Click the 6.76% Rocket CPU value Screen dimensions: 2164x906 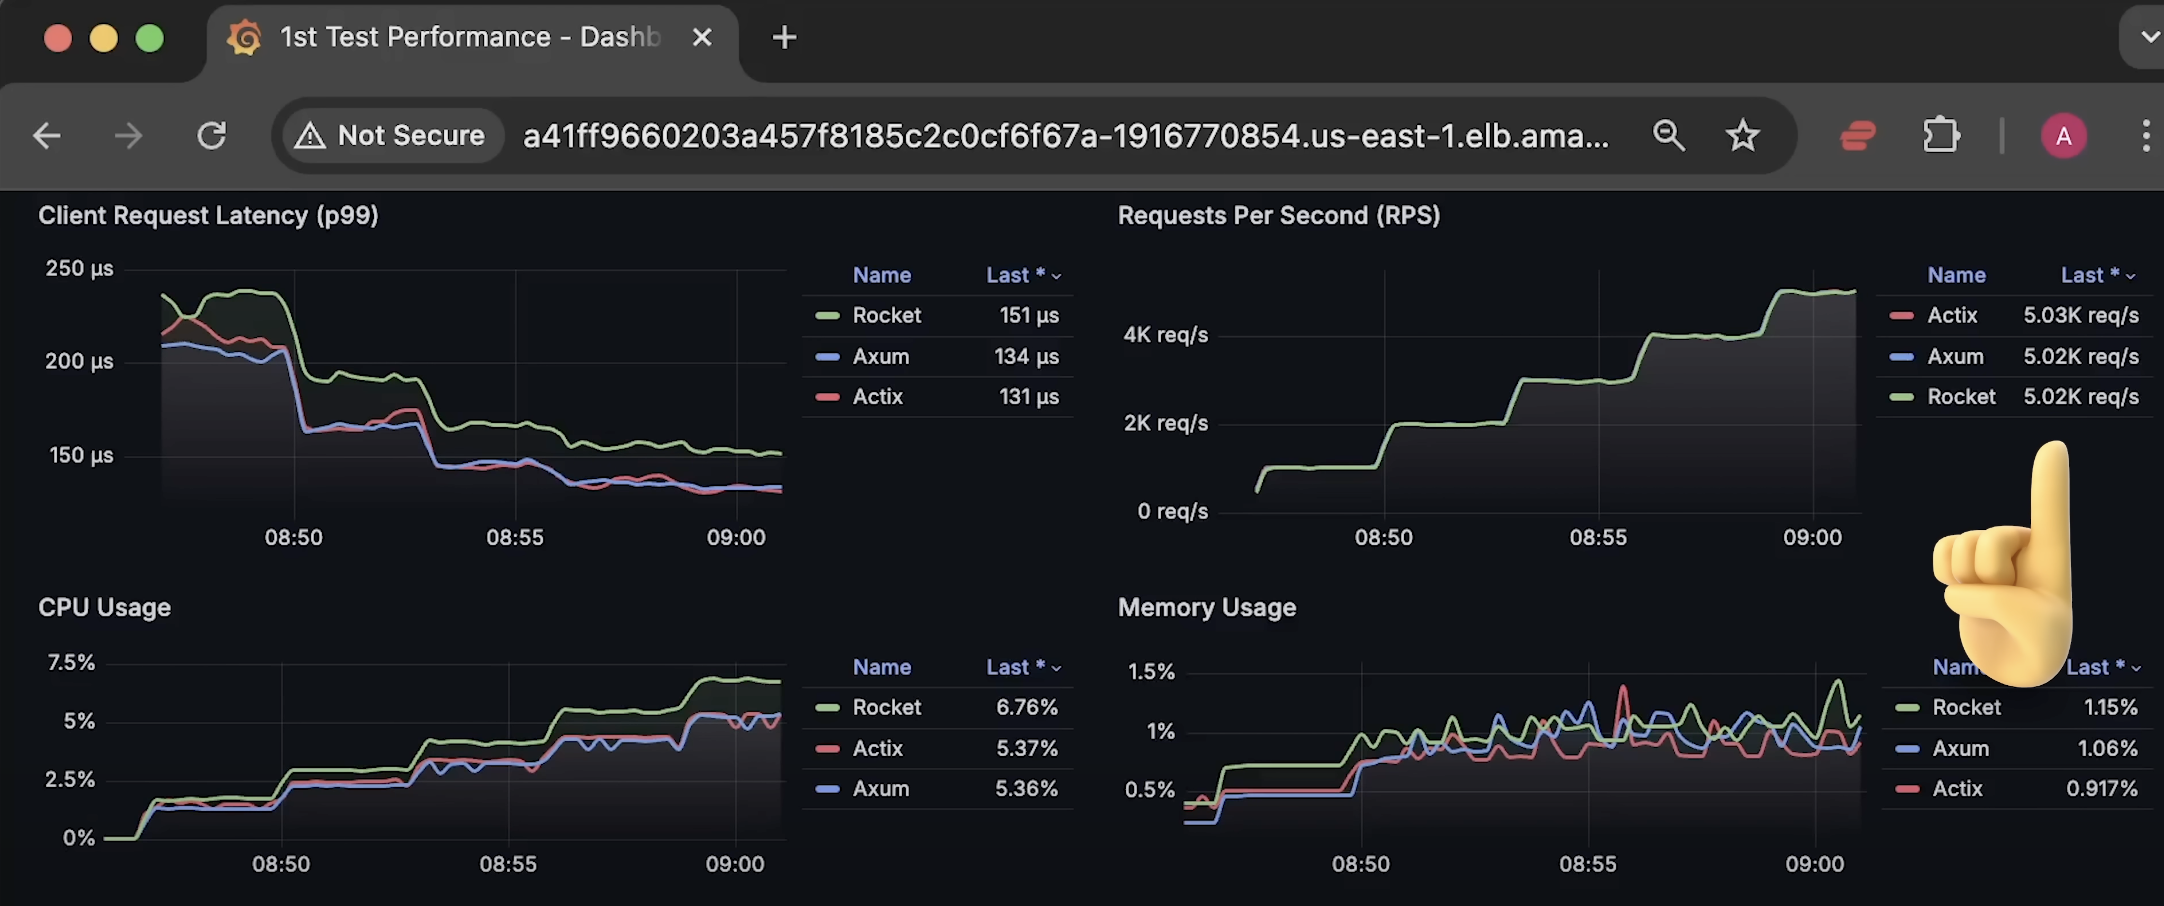(x=1027, y=708)
